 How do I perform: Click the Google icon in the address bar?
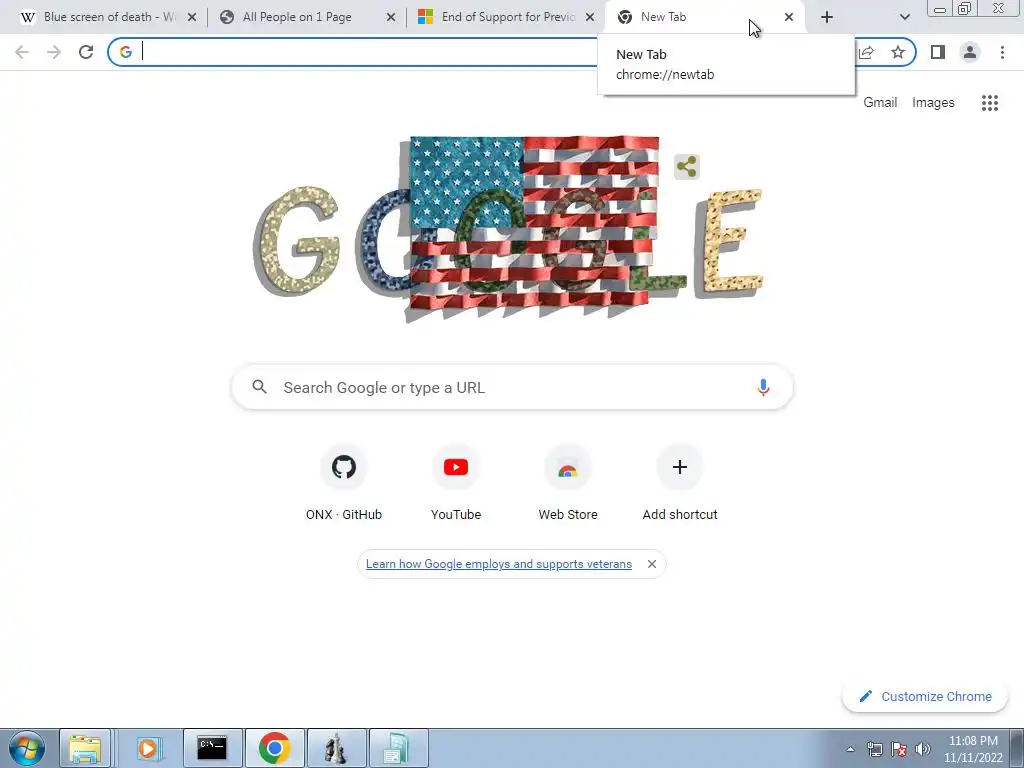pos(126,52)
